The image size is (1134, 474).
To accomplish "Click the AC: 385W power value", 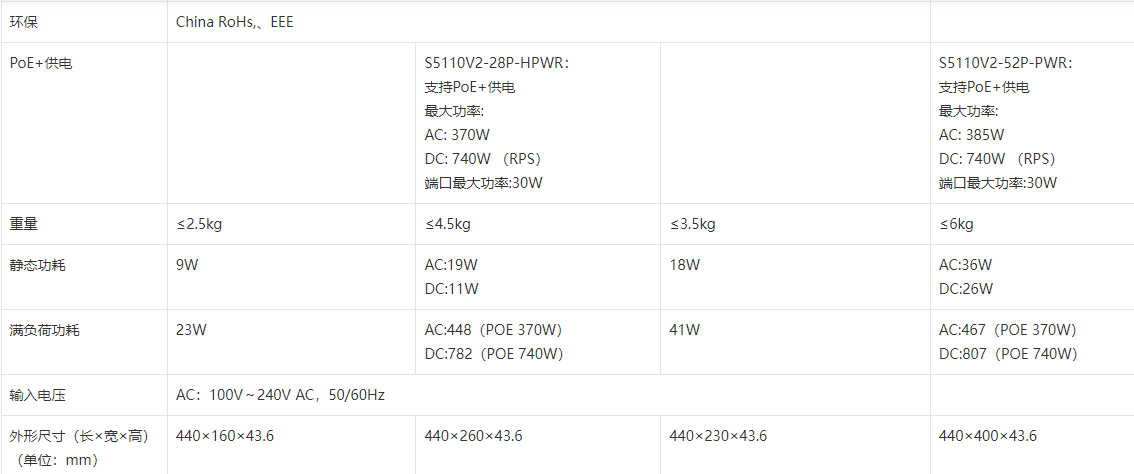I will click(x=971, y=135).
